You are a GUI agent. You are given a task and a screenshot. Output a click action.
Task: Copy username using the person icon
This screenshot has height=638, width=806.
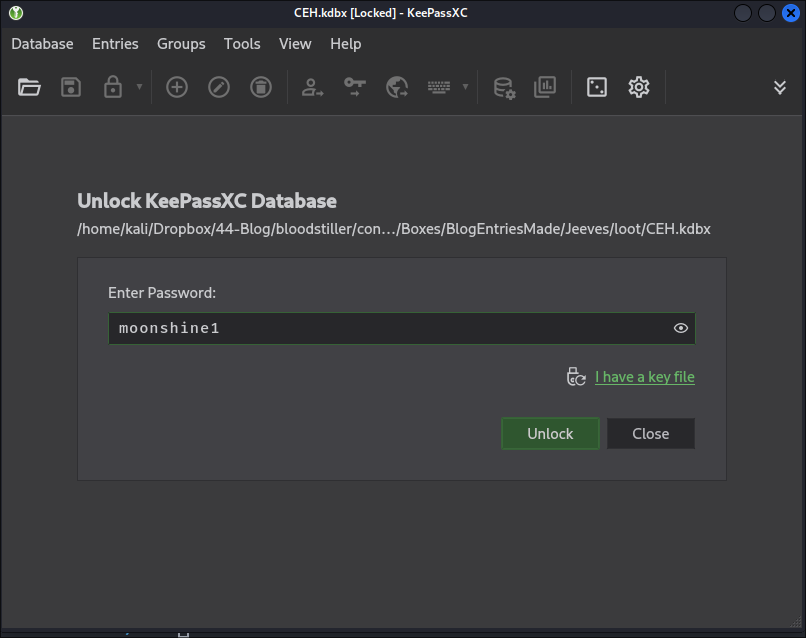pos(312,87)
